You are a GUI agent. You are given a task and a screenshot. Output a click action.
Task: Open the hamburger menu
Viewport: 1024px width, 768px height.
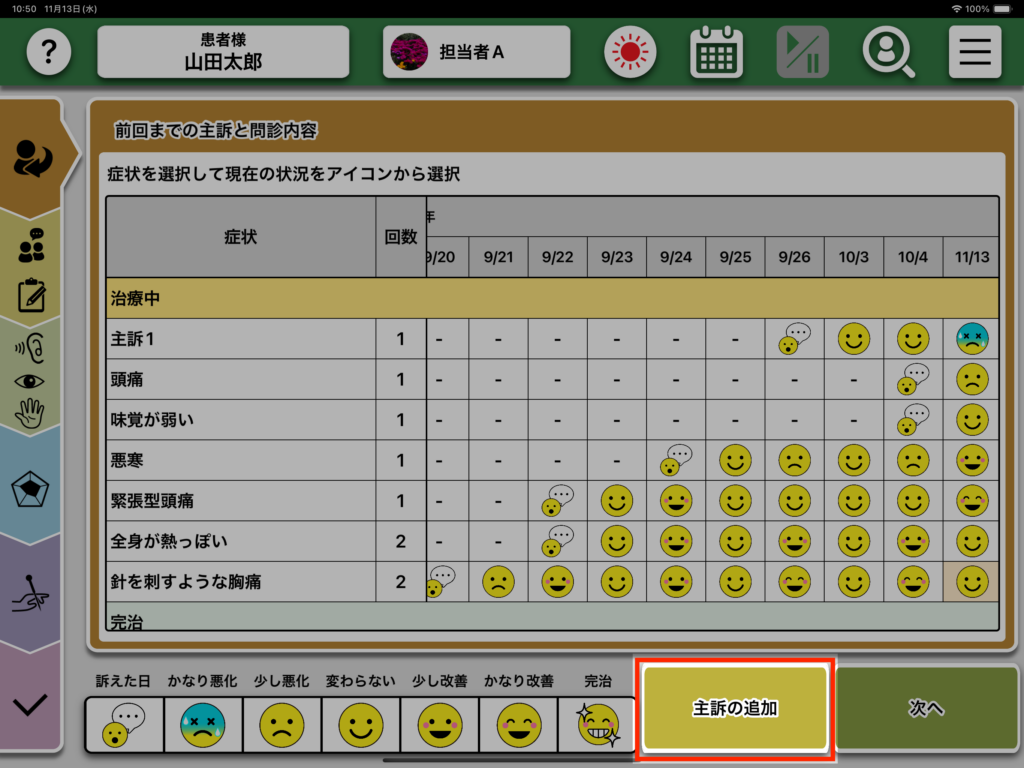[x=974, y=52]
